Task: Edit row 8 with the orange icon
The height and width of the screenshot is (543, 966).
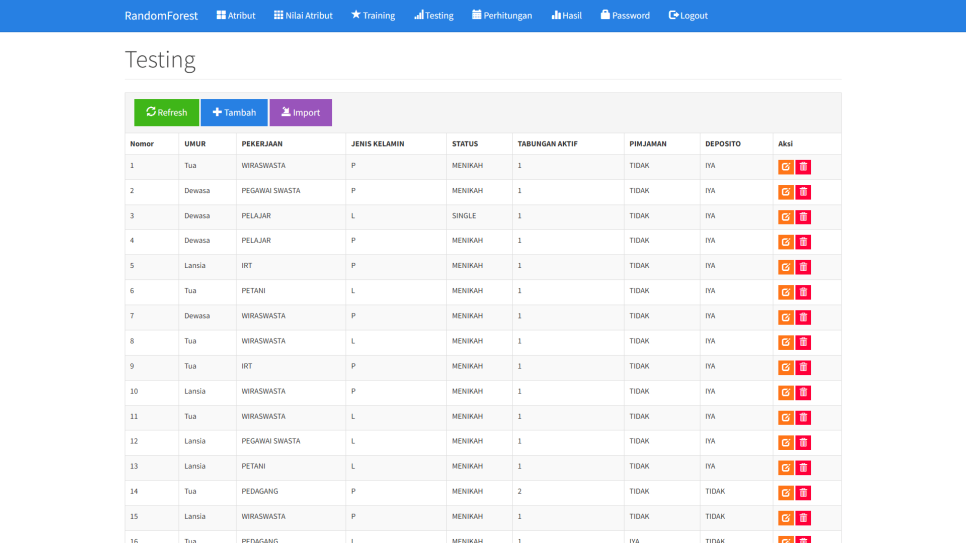Action: (x=786, y=342)
